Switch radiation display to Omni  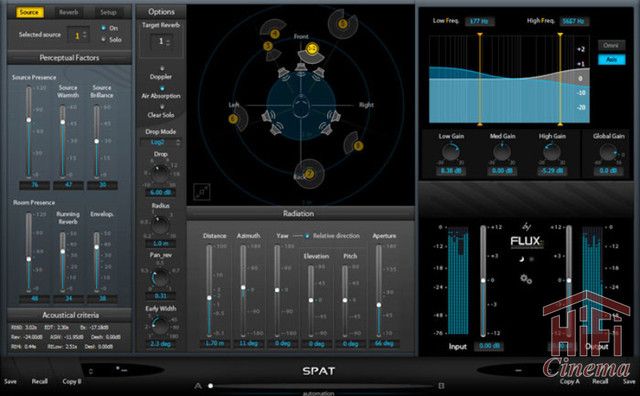pyautogui.click(x=611, y=45)
